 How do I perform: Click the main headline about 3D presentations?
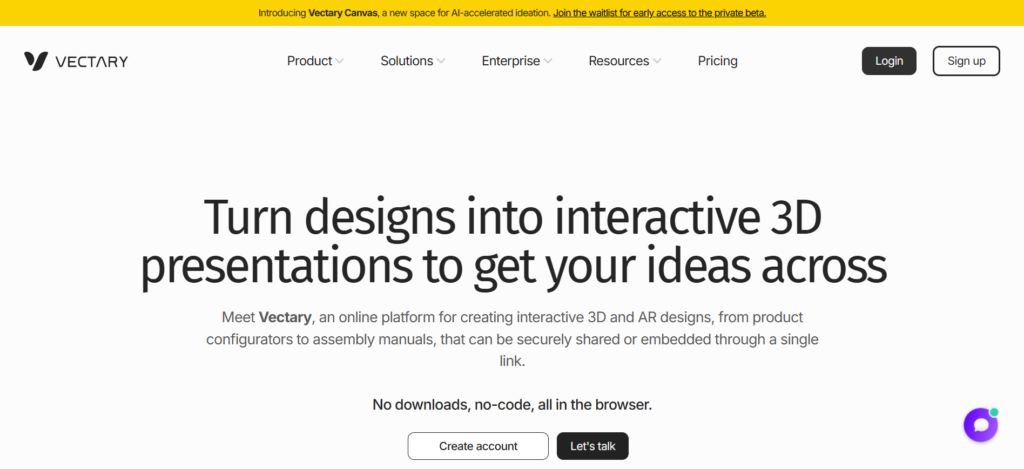click(513, 242)
